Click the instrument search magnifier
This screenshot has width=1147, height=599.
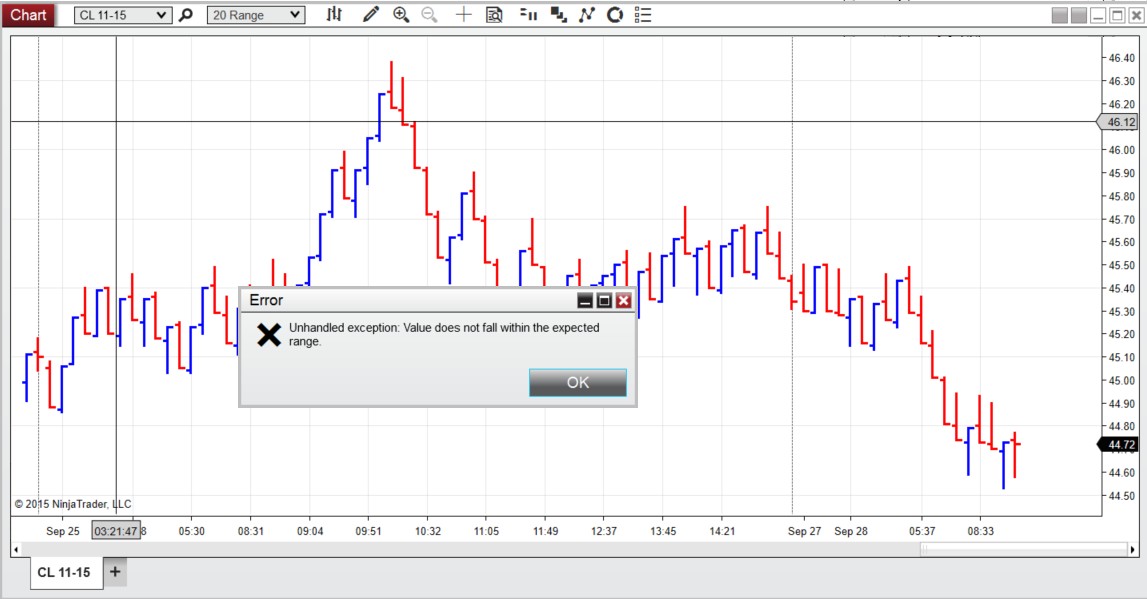[186, 15]
